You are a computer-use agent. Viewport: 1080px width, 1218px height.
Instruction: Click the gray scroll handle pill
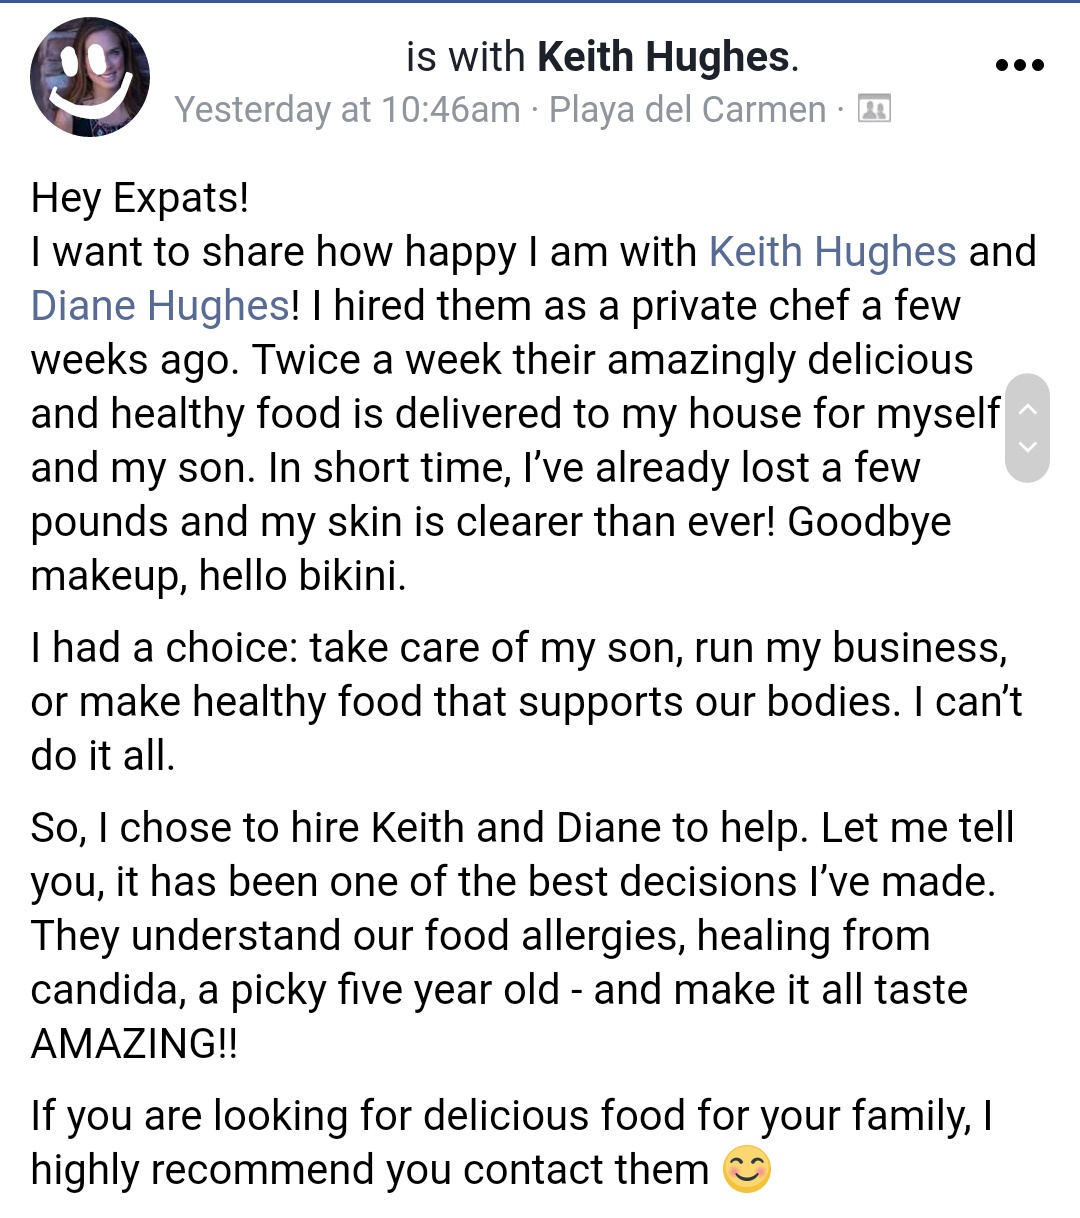click(1027, 428)
